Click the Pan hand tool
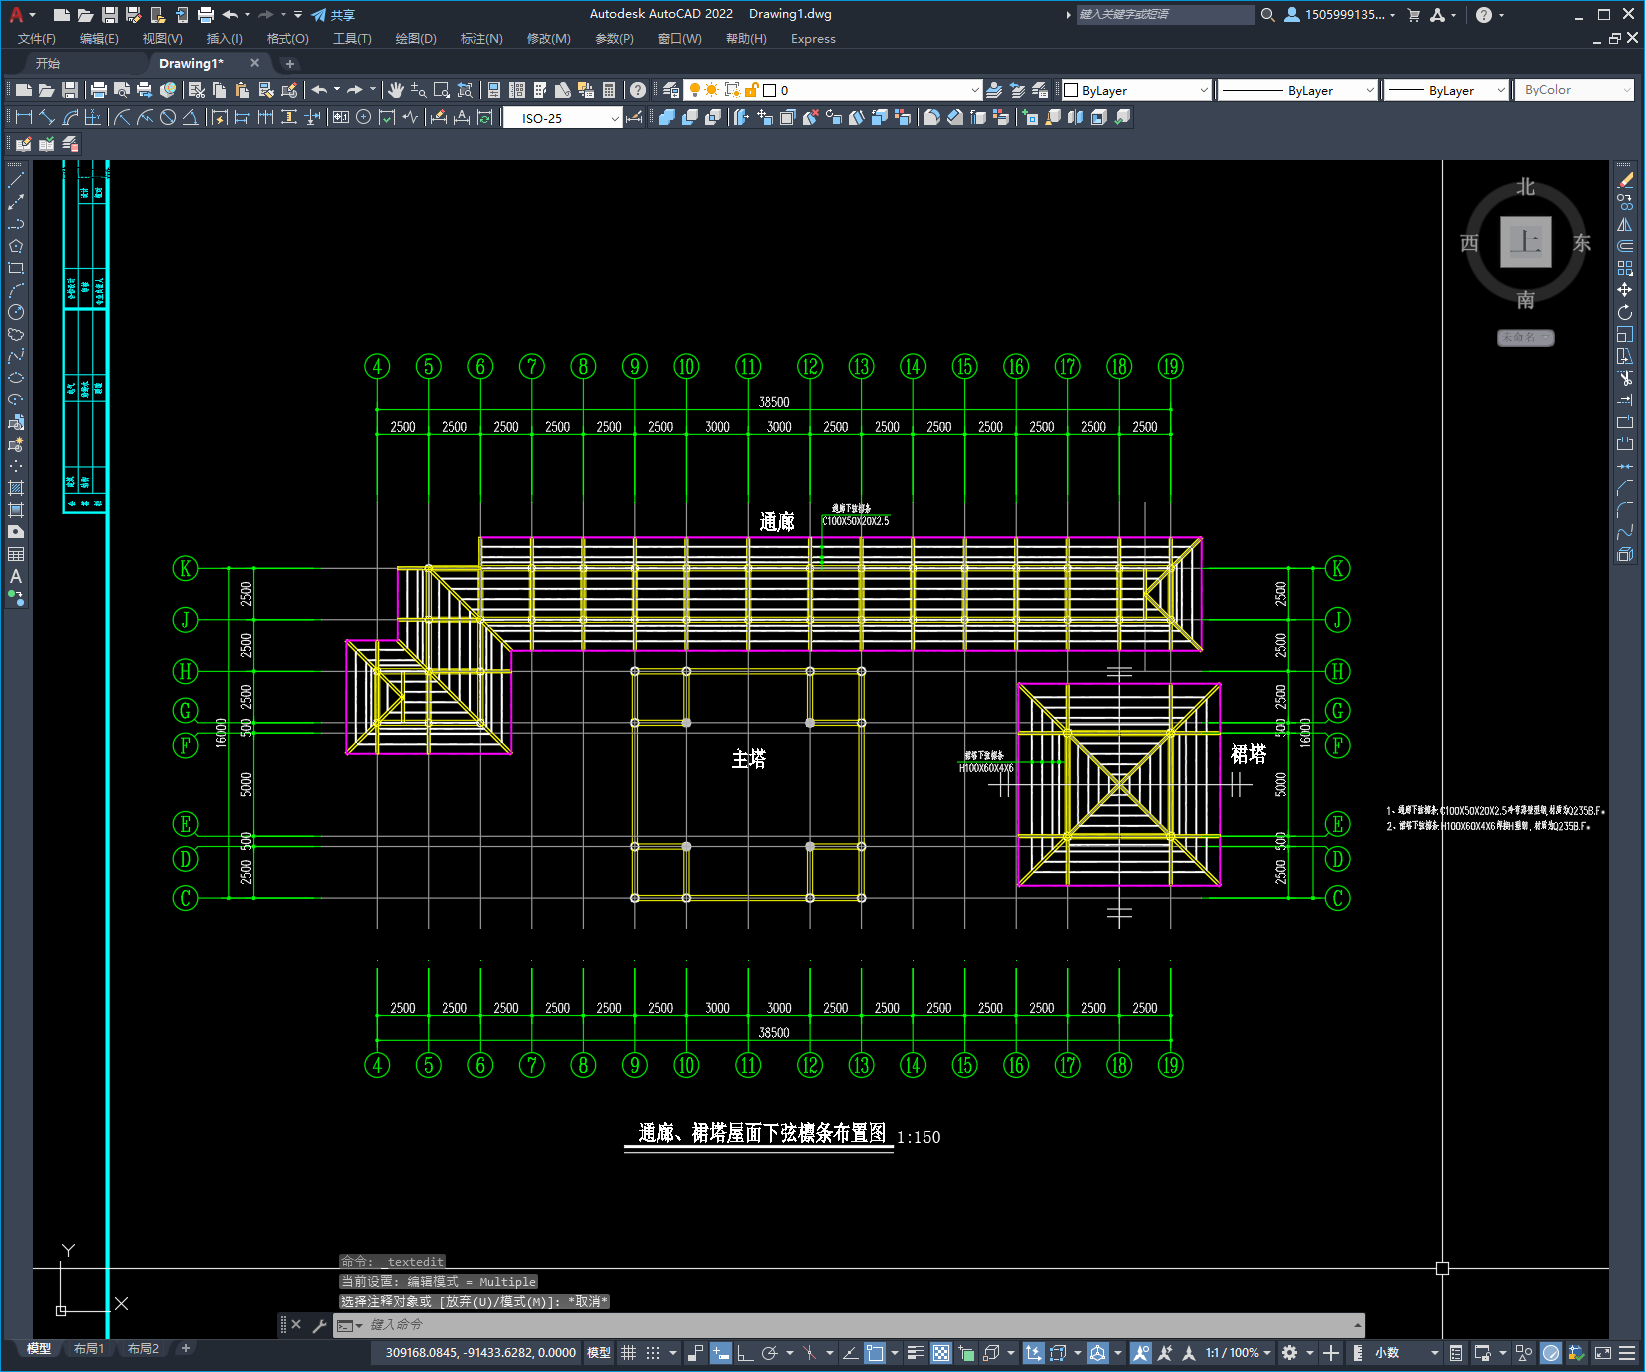Image resolution: width=1645 pixels, height=1372 pixels. pos(396,90)
